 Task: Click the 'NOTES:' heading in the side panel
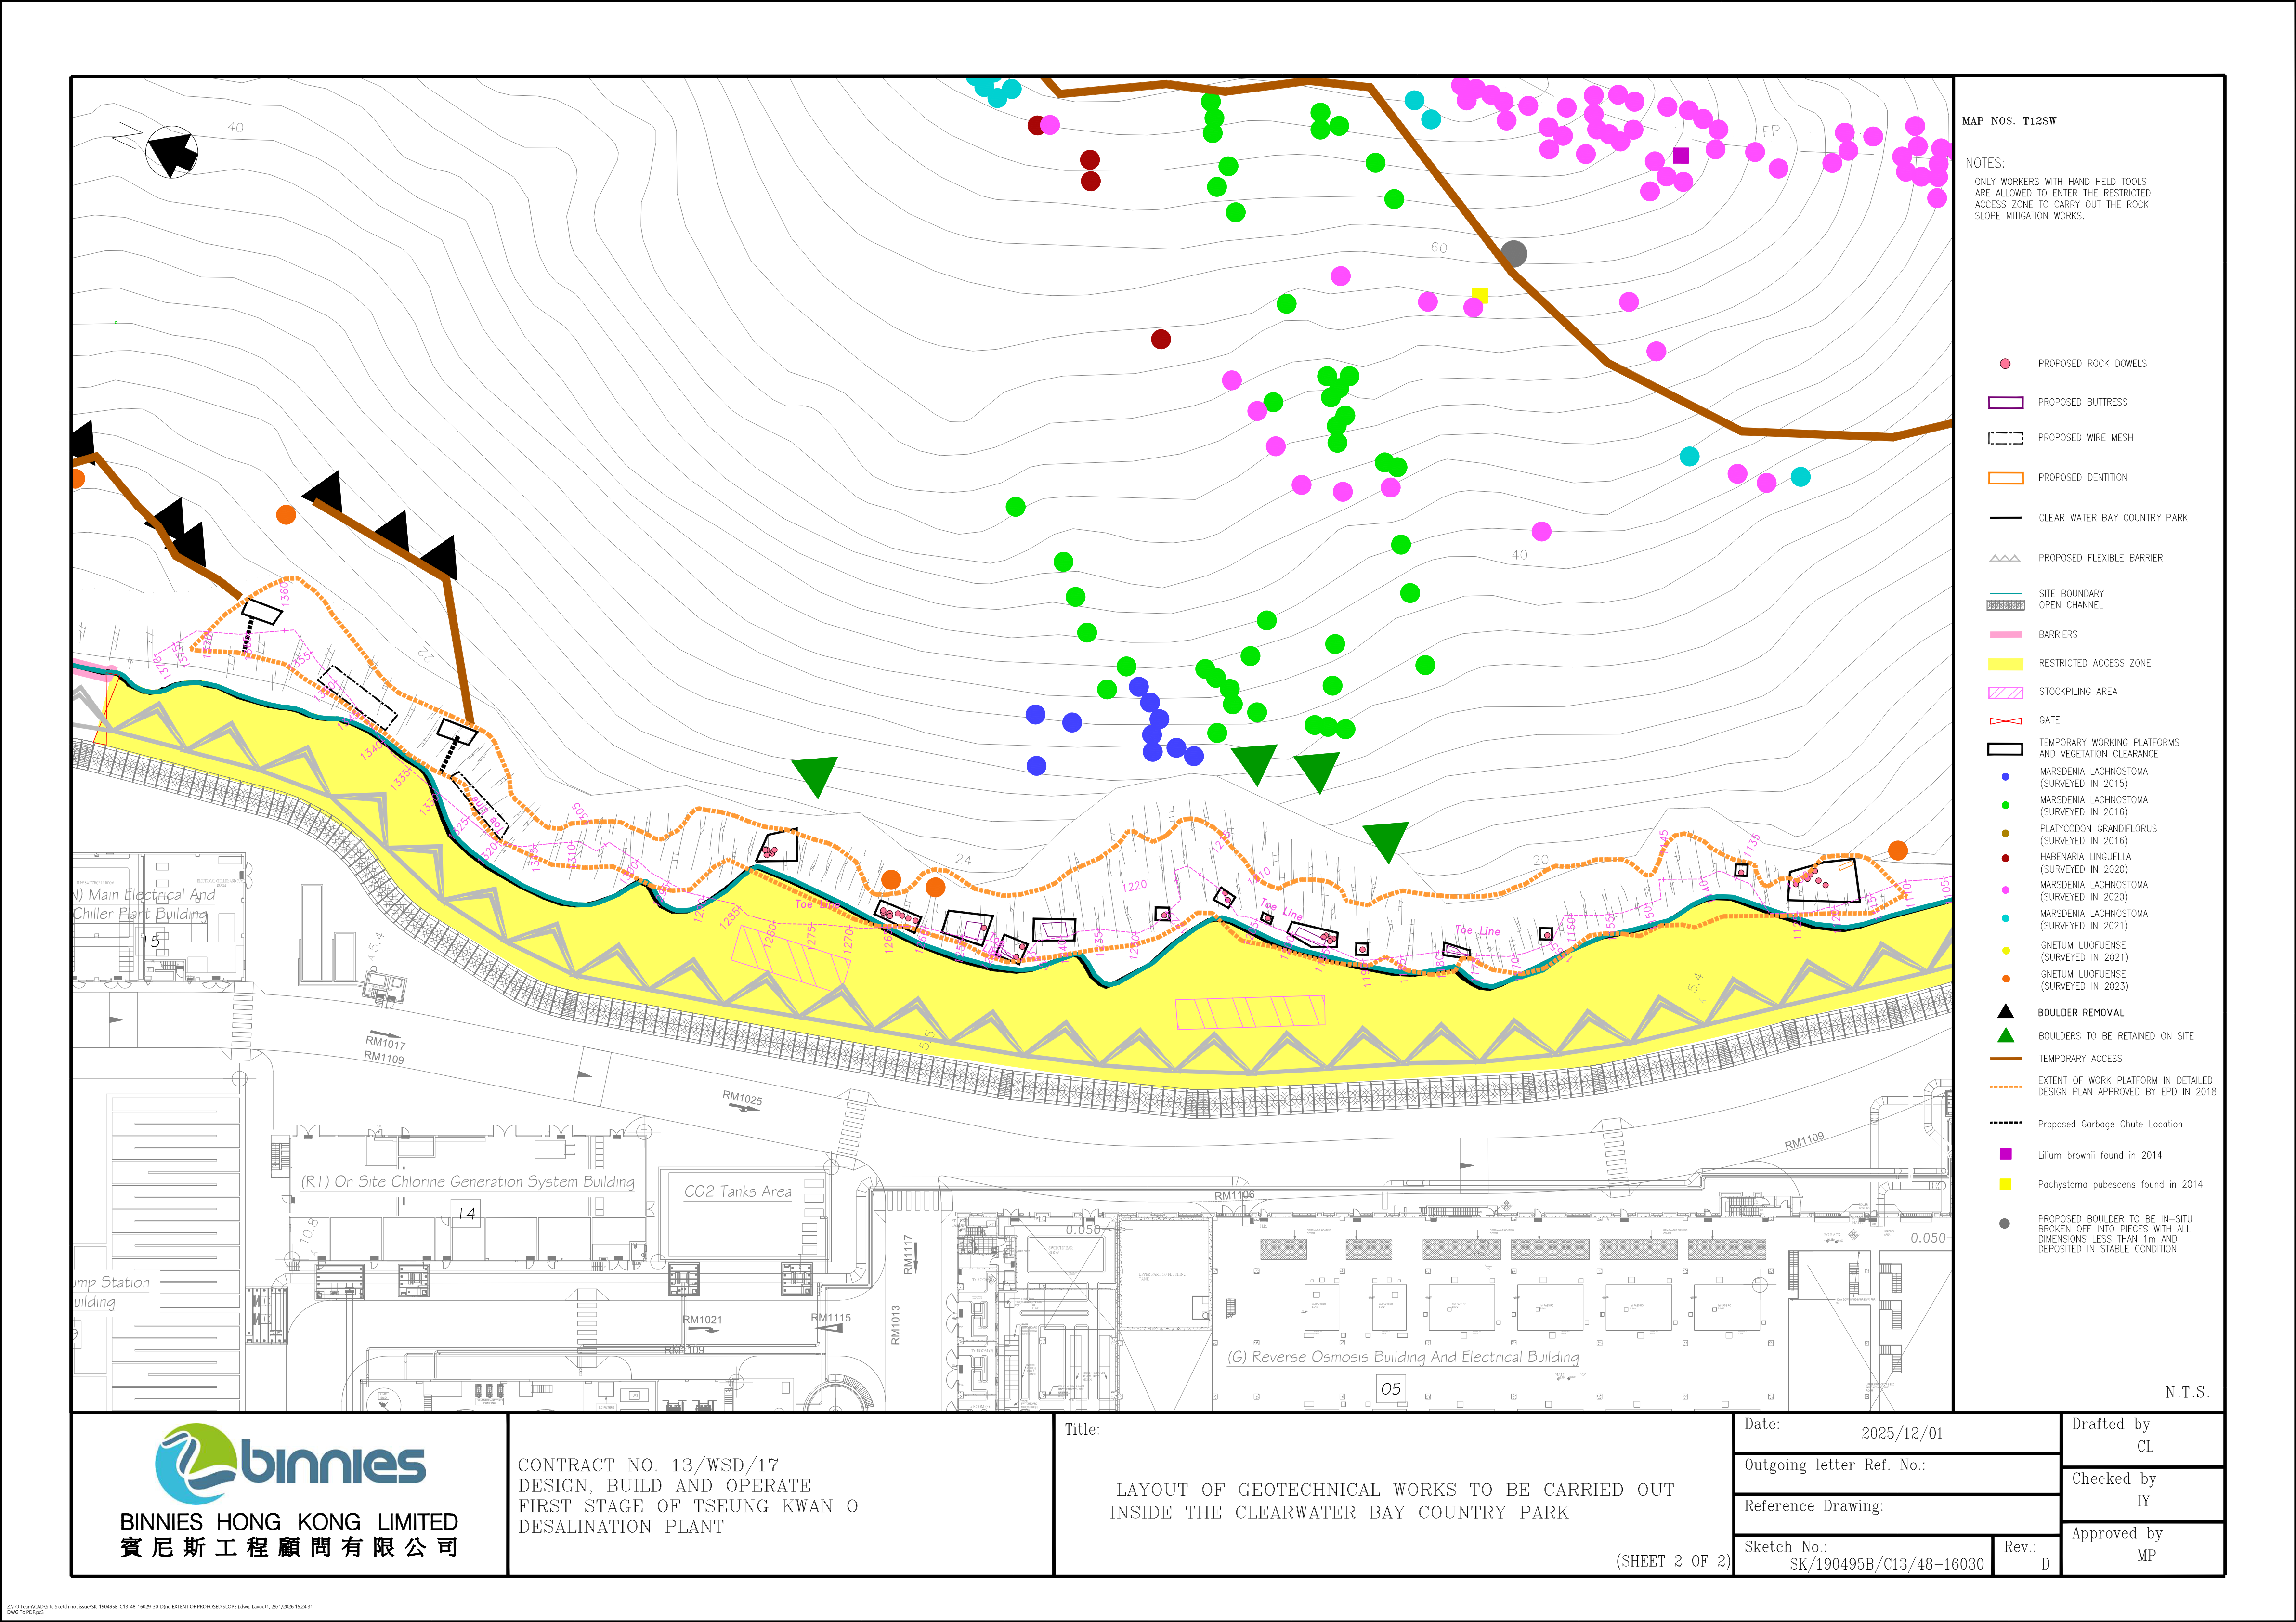(x=1985, y=163)
